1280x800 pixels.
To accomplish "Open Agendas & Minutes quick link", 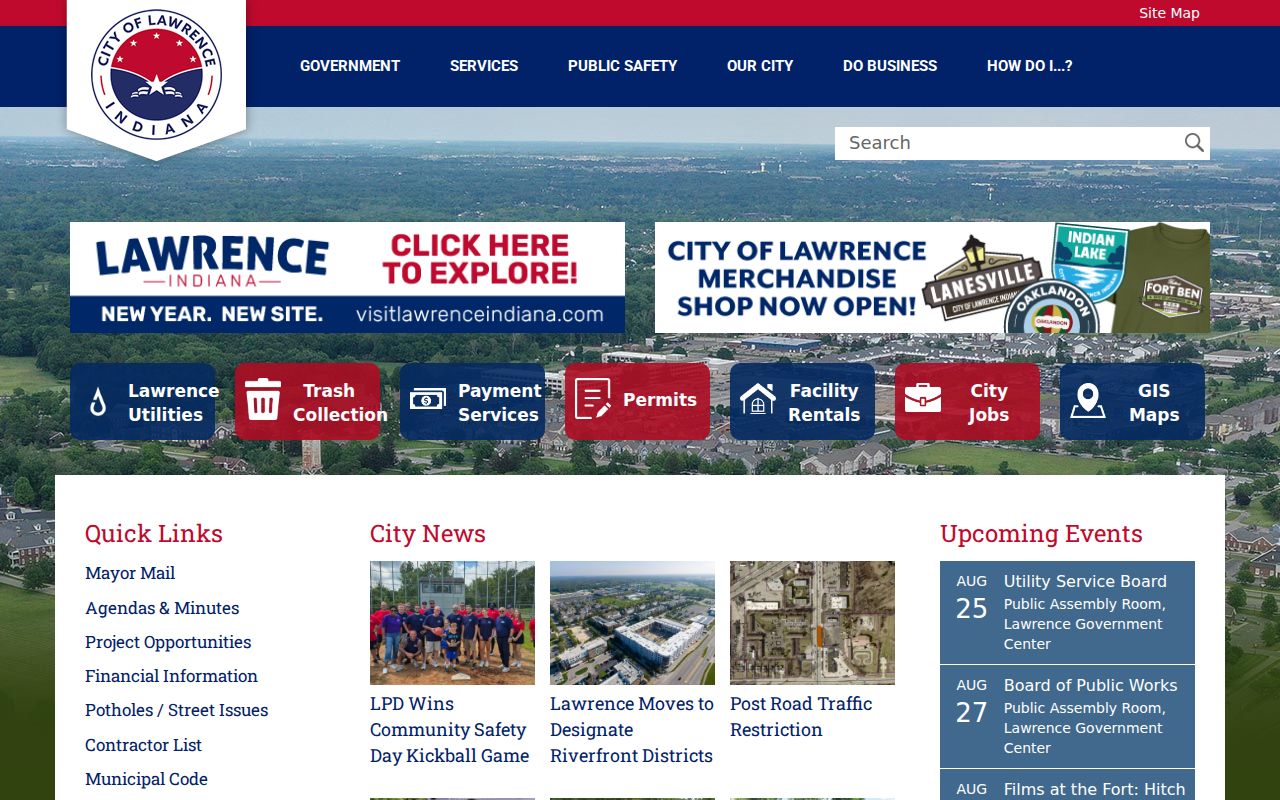I will point(162,608).
